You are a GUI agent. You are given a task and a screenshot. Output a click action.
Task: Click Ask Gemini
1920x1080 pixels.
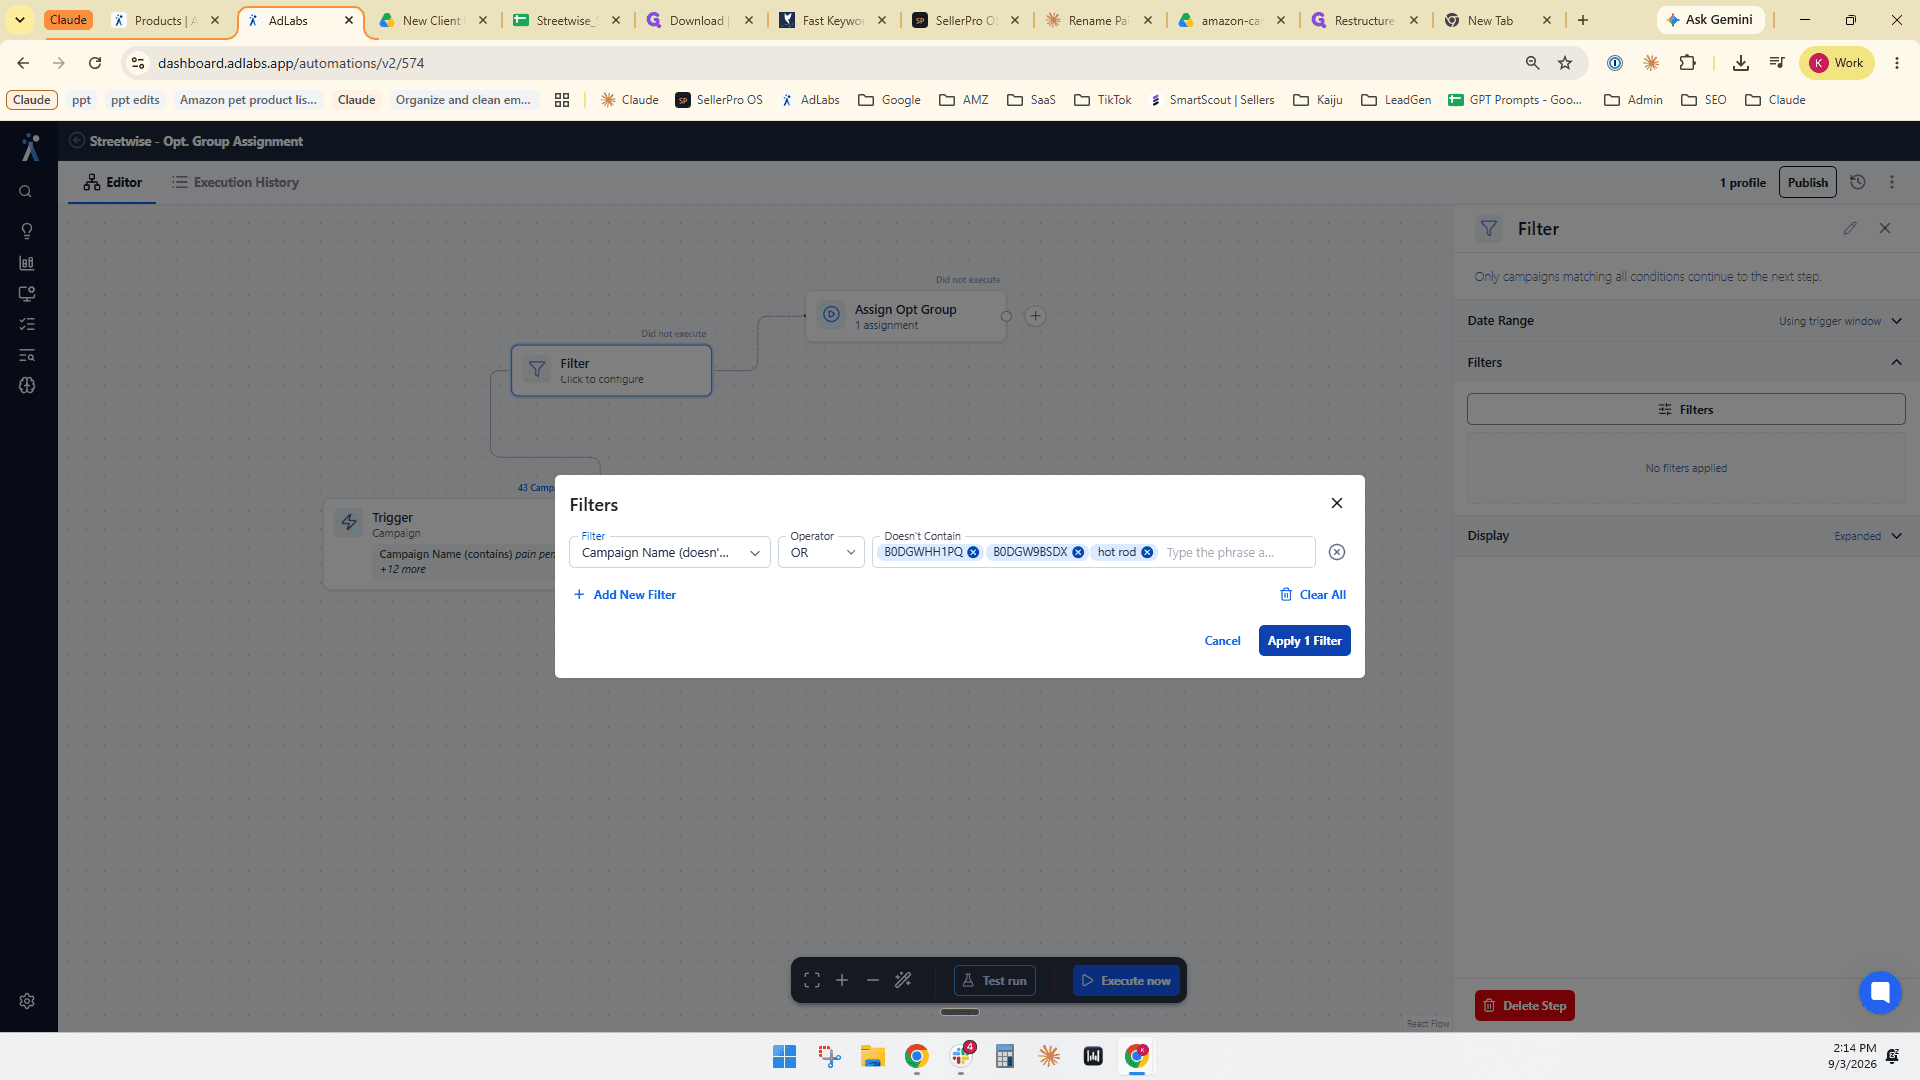click(1710, 20)
